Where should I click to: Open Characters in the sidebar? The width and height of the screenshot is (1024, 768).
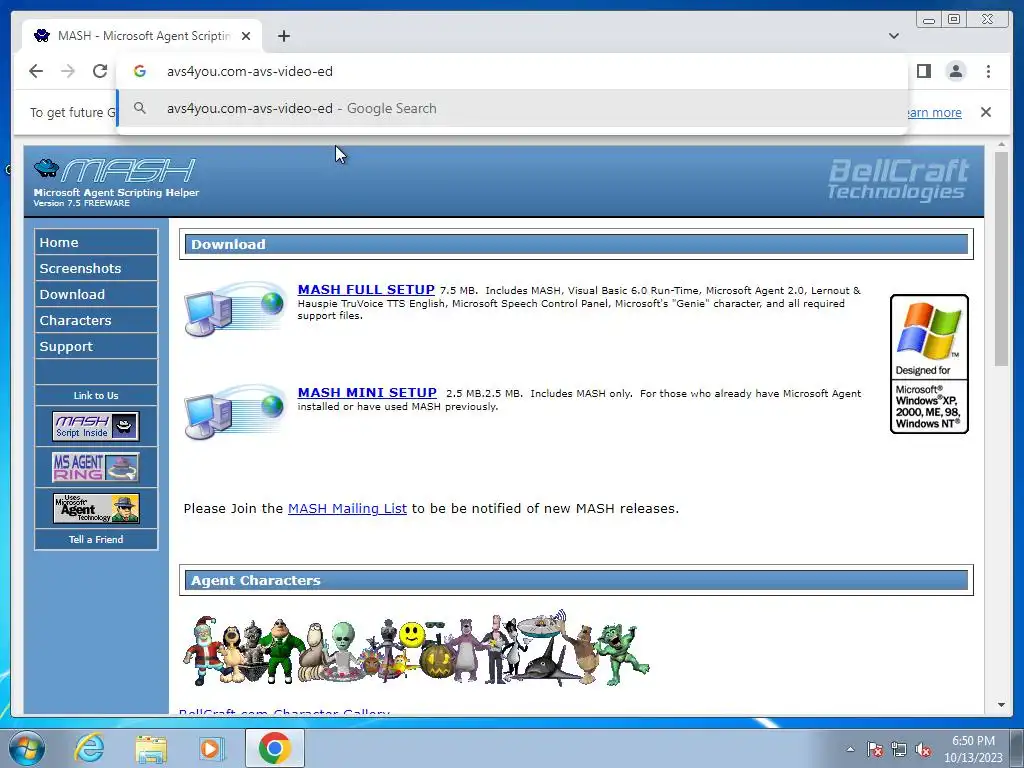[96, 321]
